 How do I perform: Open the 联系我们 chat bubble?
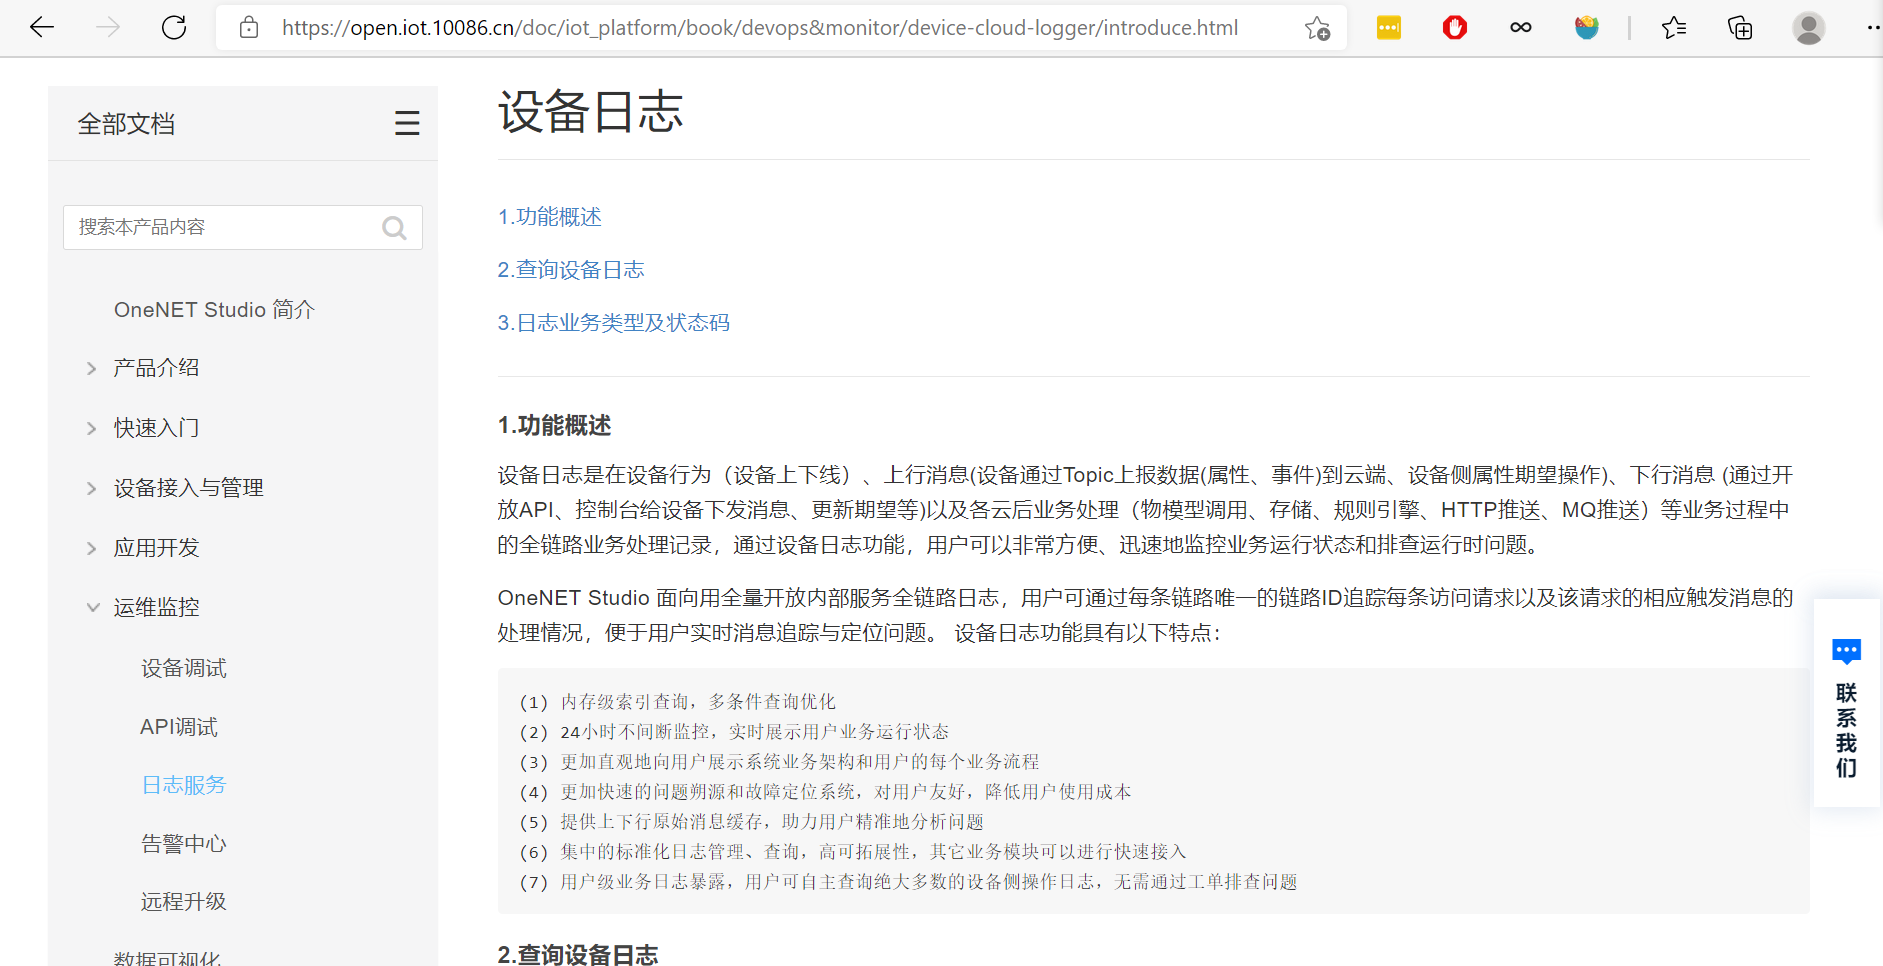(1846, 651)
